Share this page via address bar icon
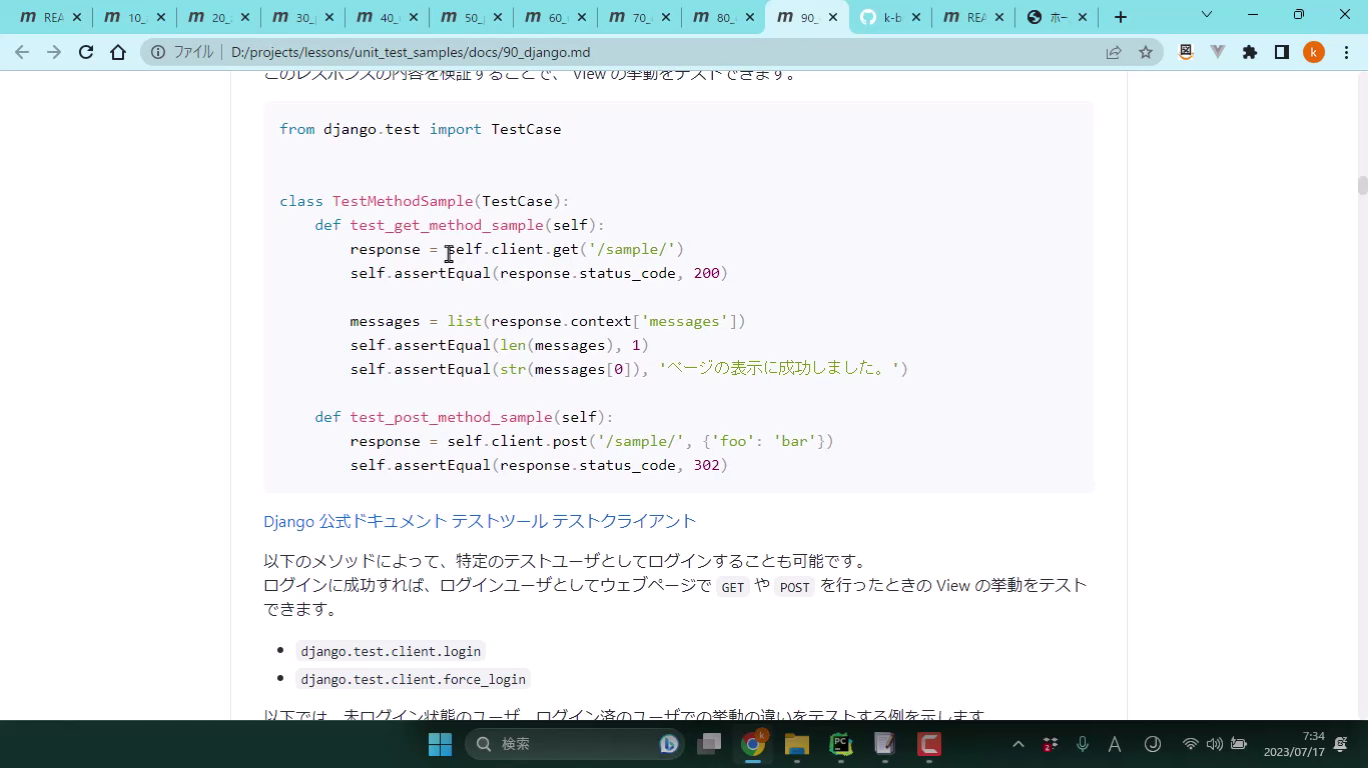 click(x=1114, y=52)
